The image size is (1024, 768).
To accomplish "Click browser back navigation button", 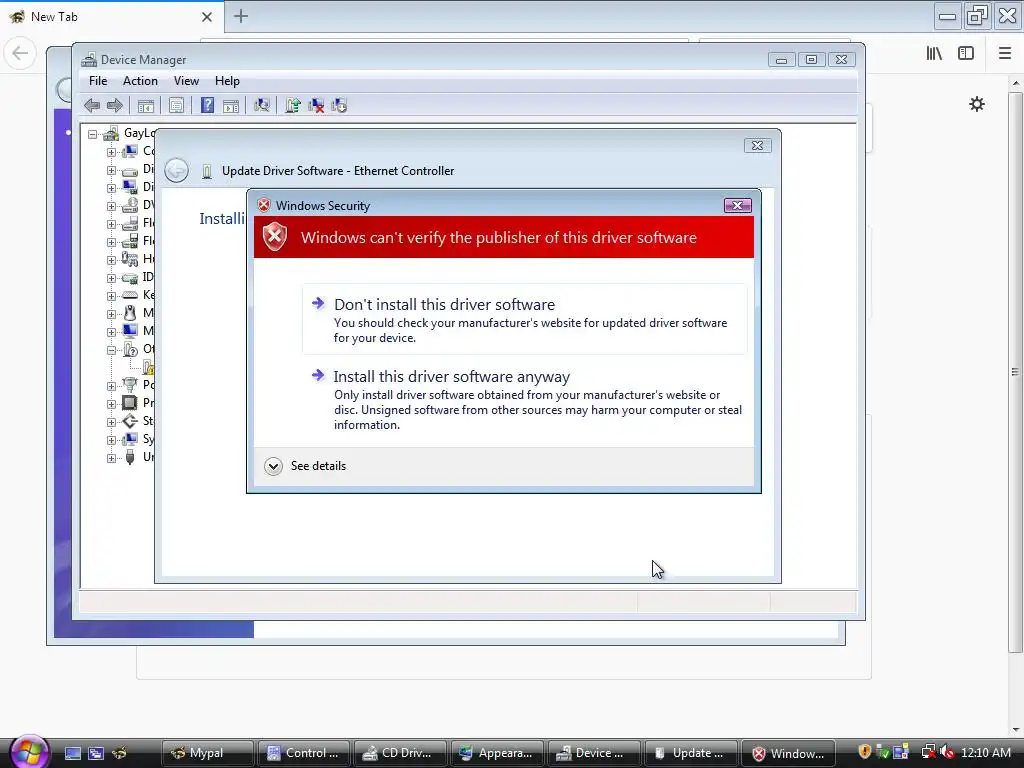I will [20, 53].
